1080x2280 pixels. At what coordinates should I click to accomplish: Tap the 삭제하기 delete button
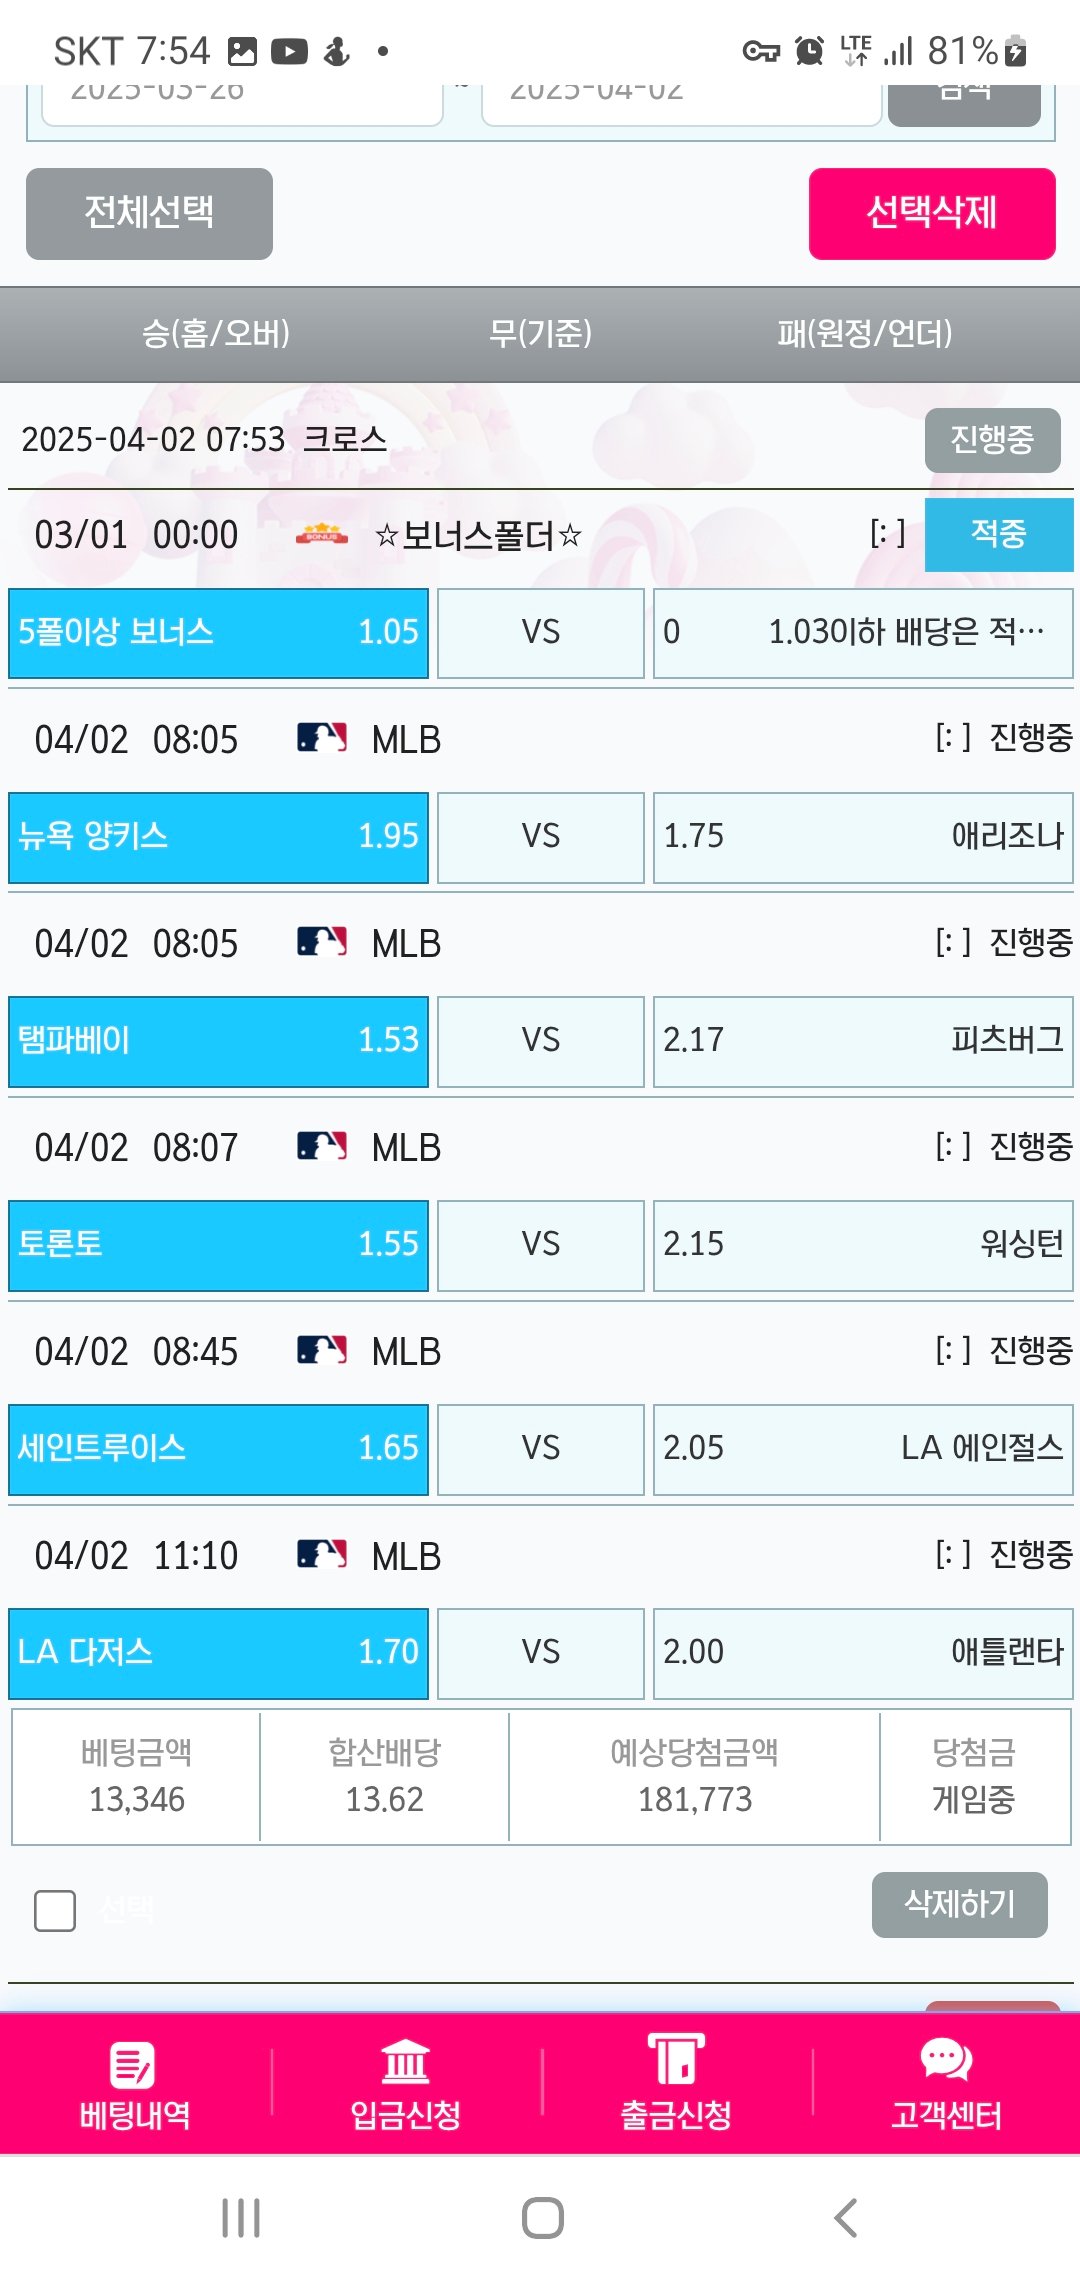(x=959, y=1904)
